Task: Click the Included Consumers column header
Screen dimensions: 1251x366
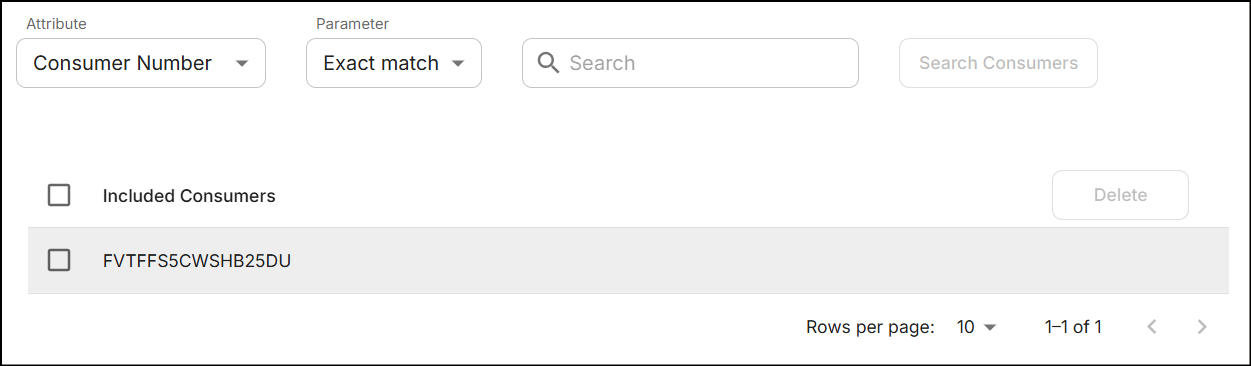Action: coord(189,196)
